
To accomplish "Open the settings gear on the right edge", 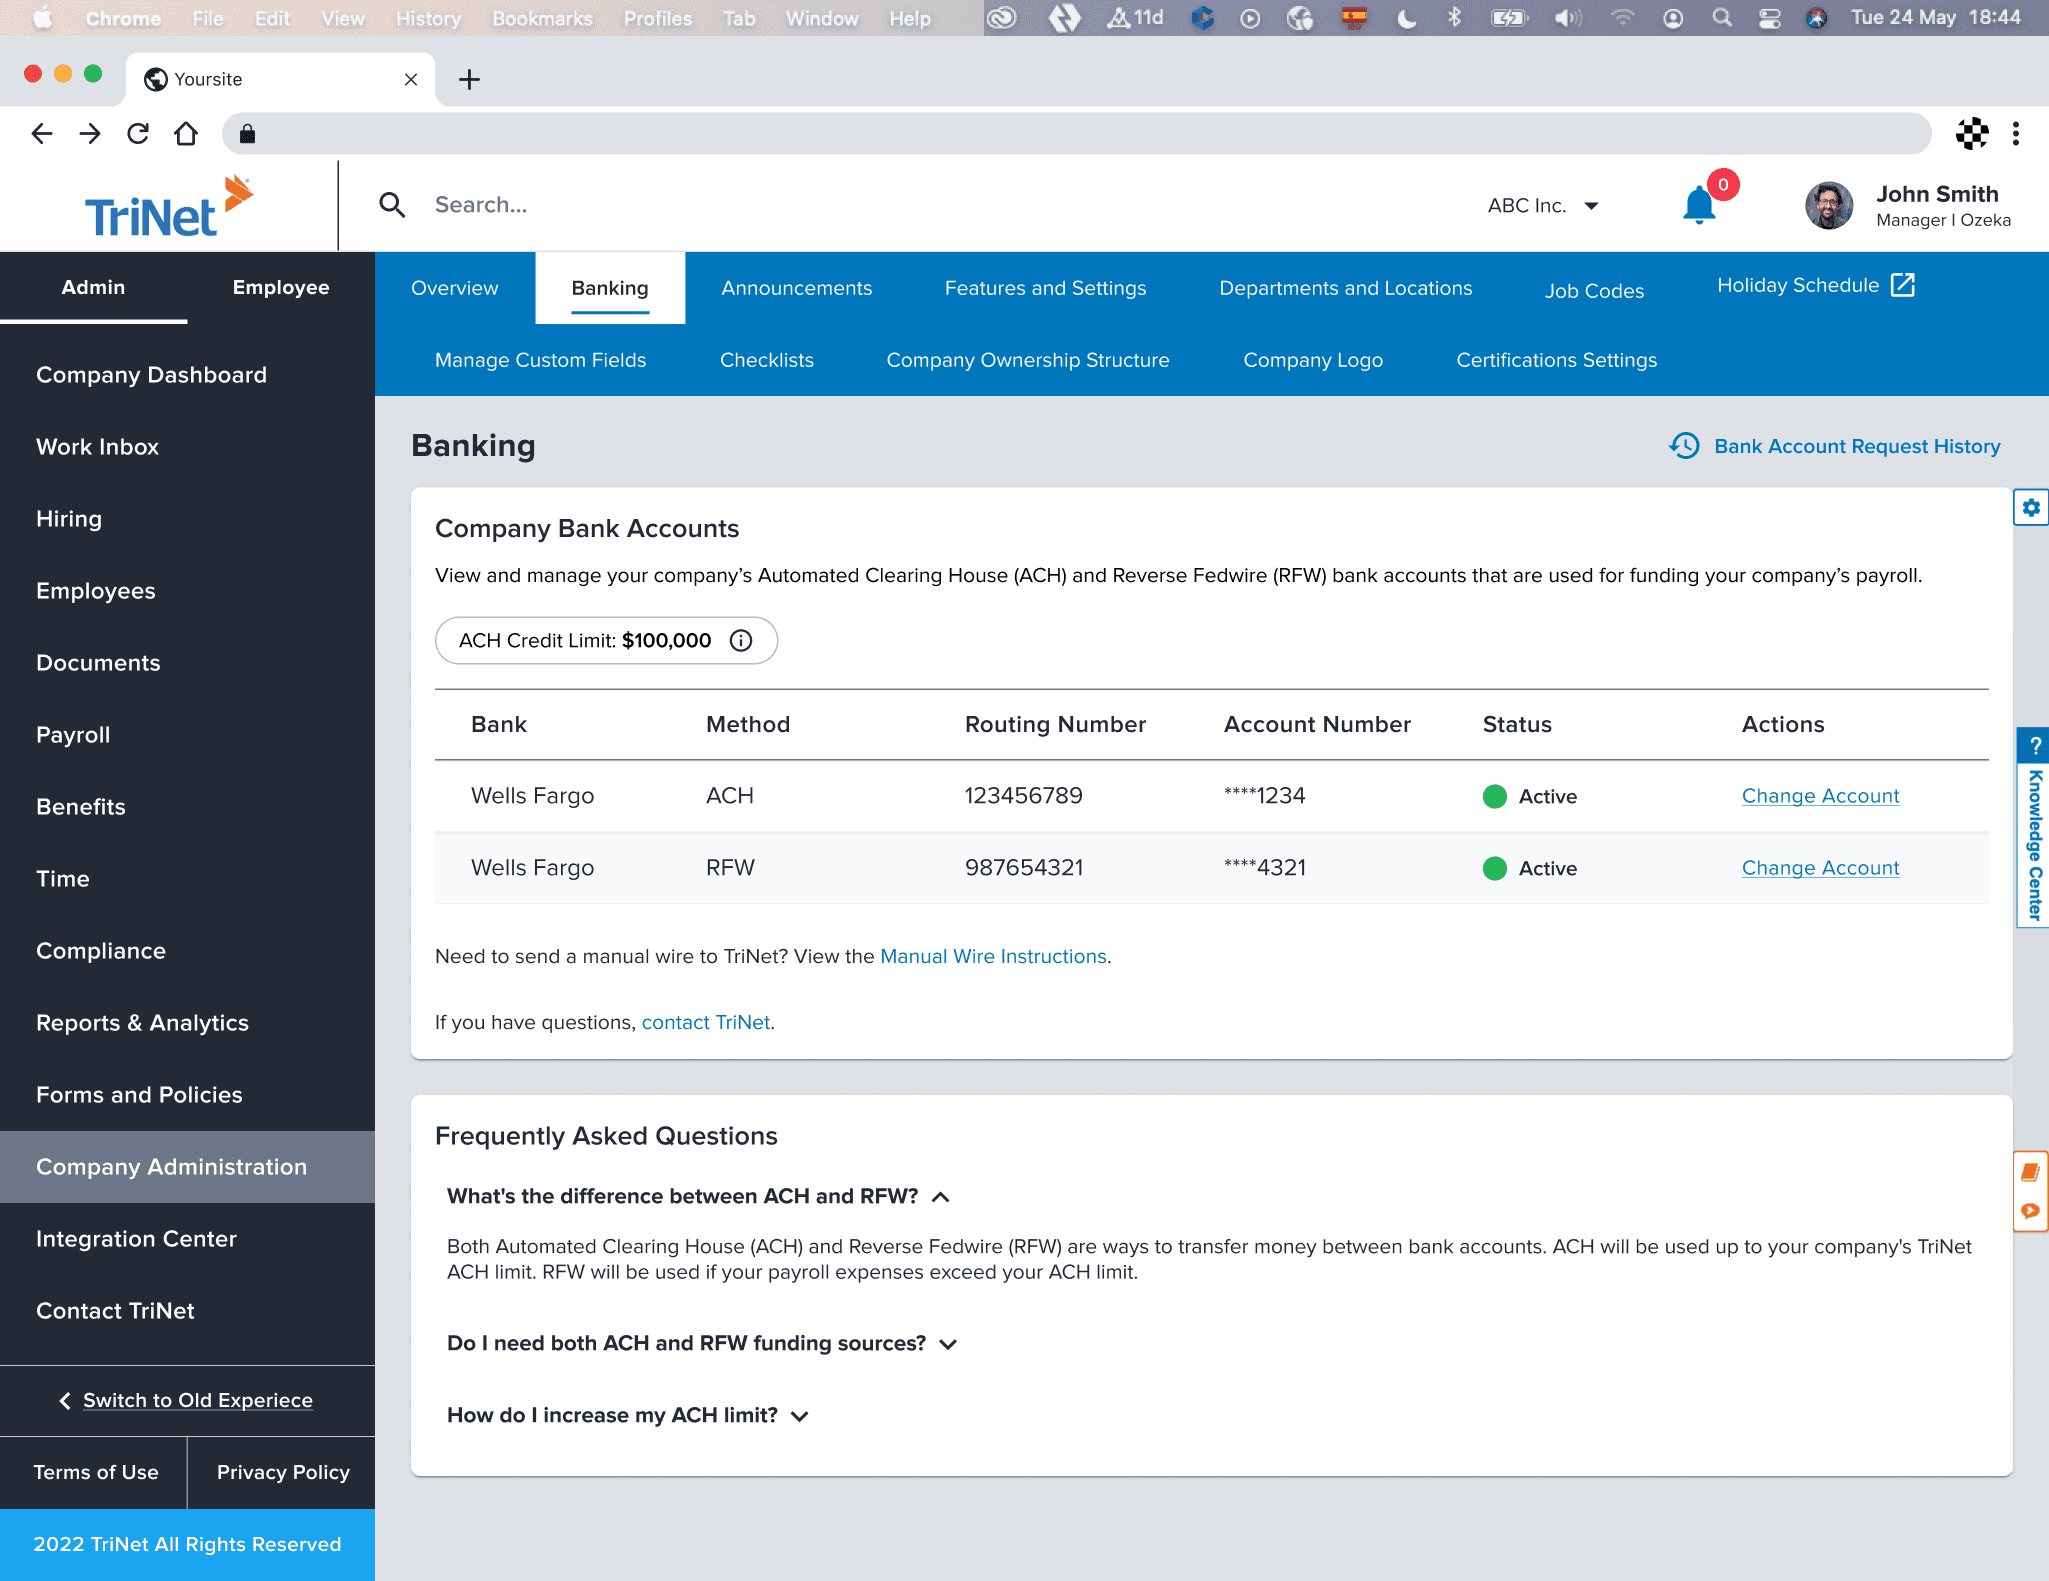I will [x=2031, y=508].
